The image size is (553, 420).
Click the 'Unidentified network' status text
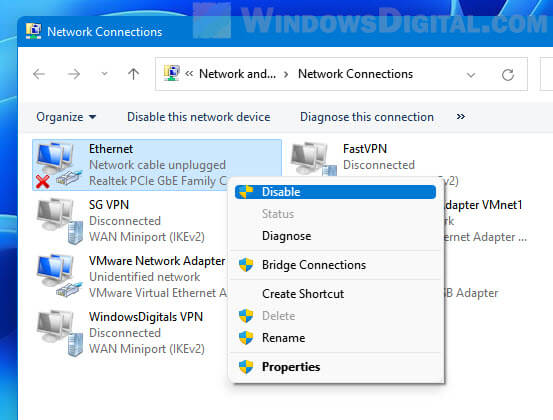(145, 277)
